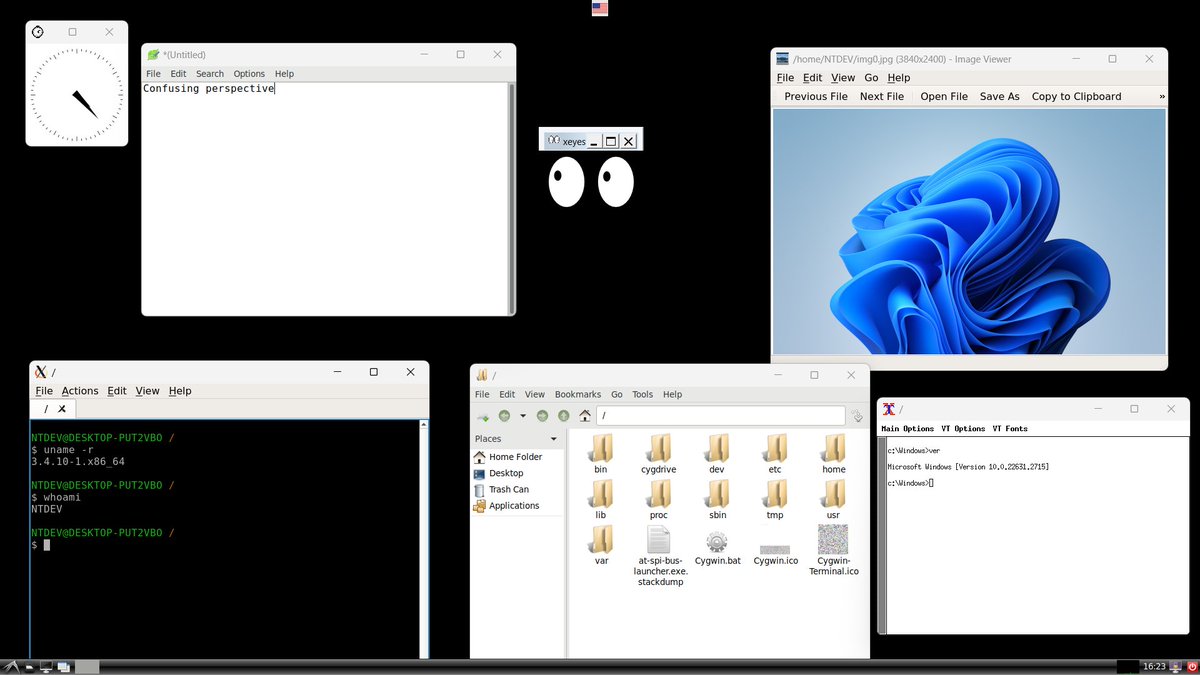Viewport: 1200px width, 675px height.
Task: Click Previous File in Image Viewer
Action: coord(816,97)
